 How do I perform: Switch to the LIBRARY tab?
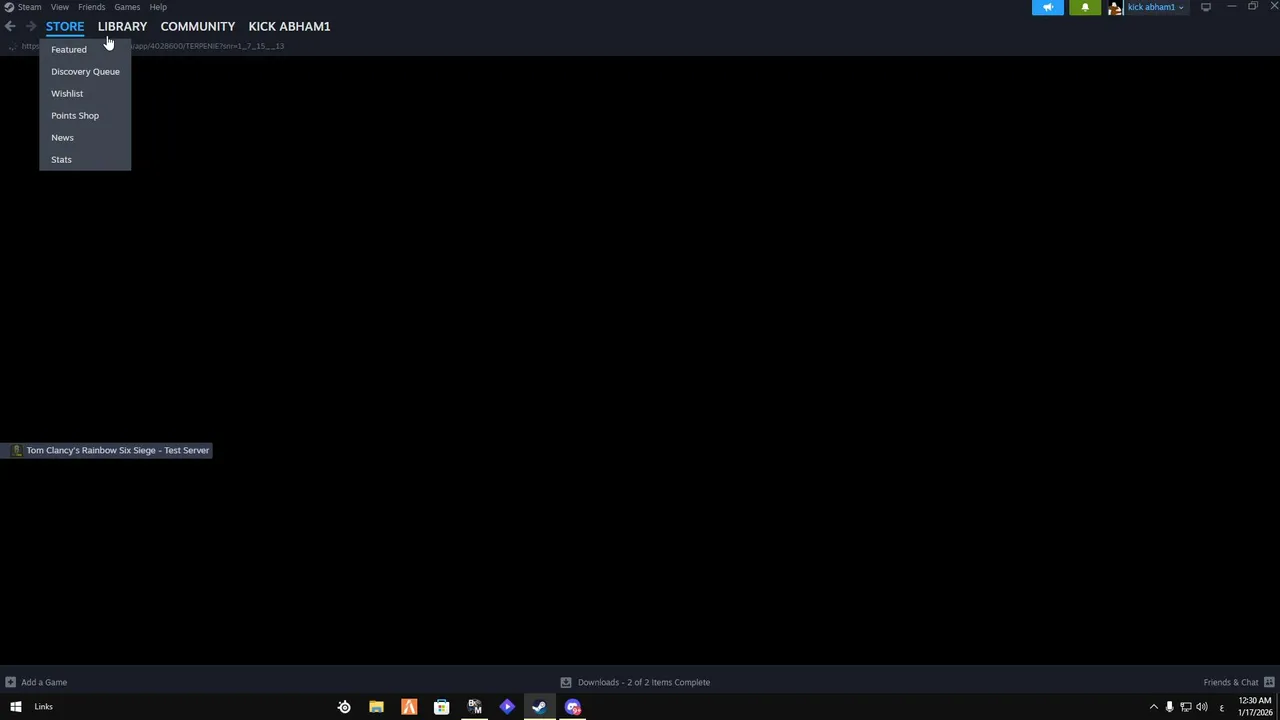click(x=122, y=26)
